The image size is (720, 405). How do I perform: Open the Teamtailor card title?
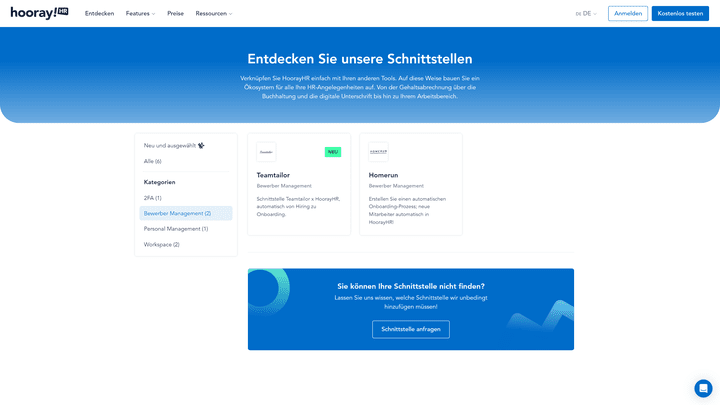tap(273, 175)
